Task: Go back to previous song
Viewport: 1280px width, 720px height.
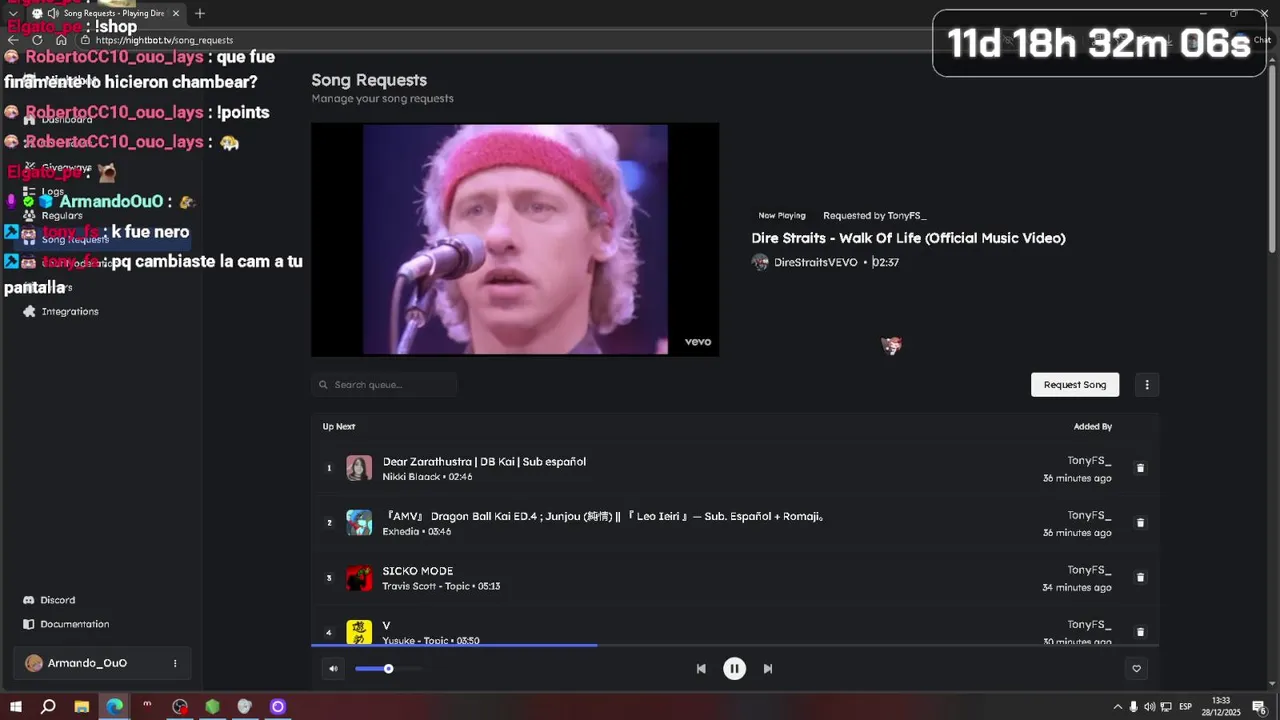Action: (701, 669)
